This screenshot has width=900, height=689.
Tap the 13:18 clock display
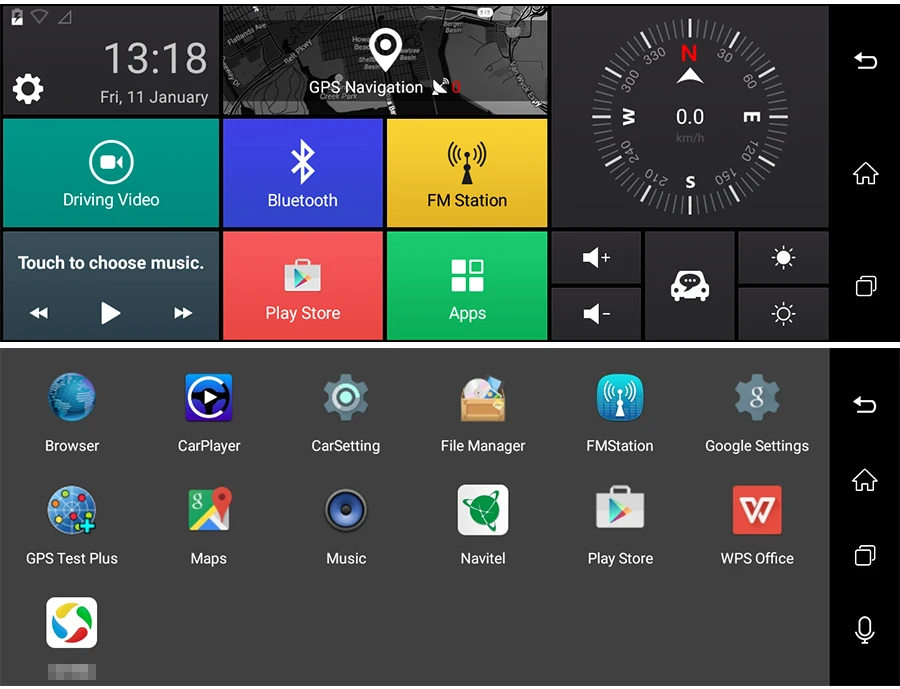156,59
